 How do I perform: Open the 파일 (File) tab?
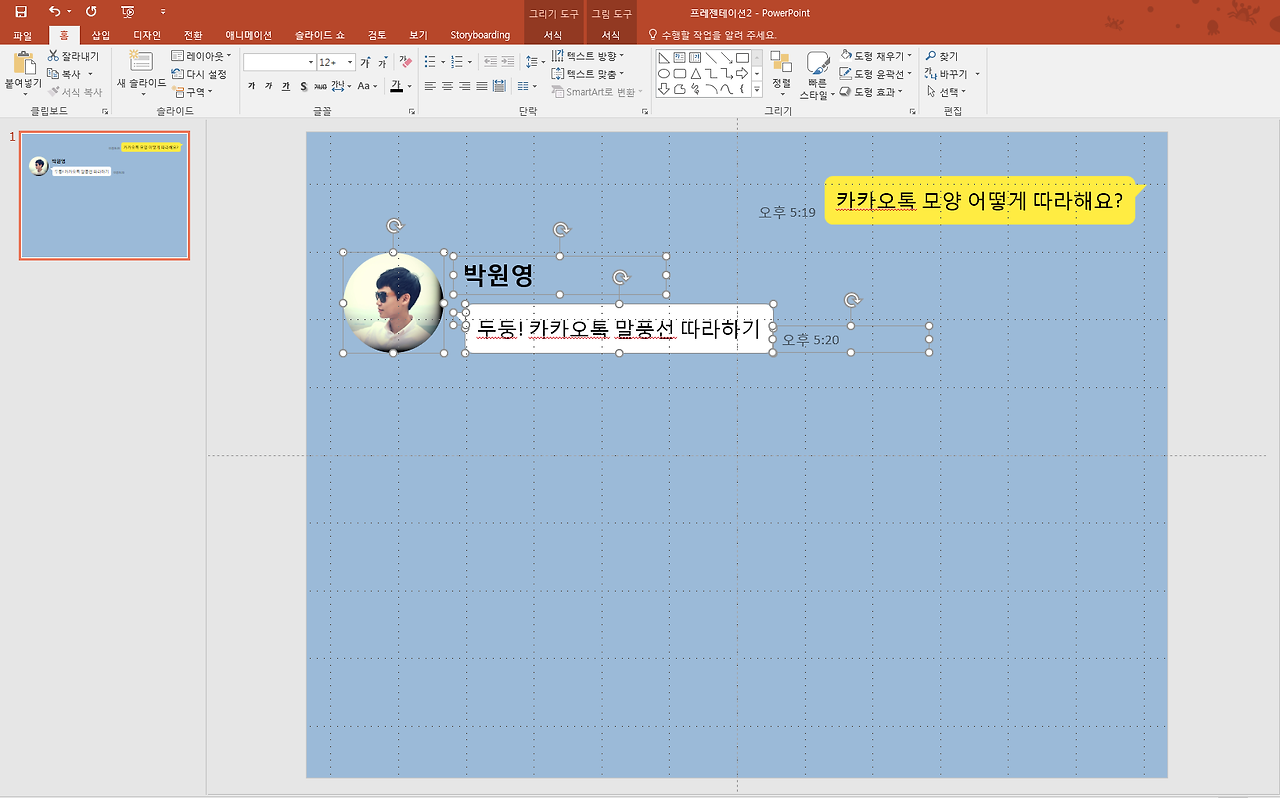click(x=22, y=35)
